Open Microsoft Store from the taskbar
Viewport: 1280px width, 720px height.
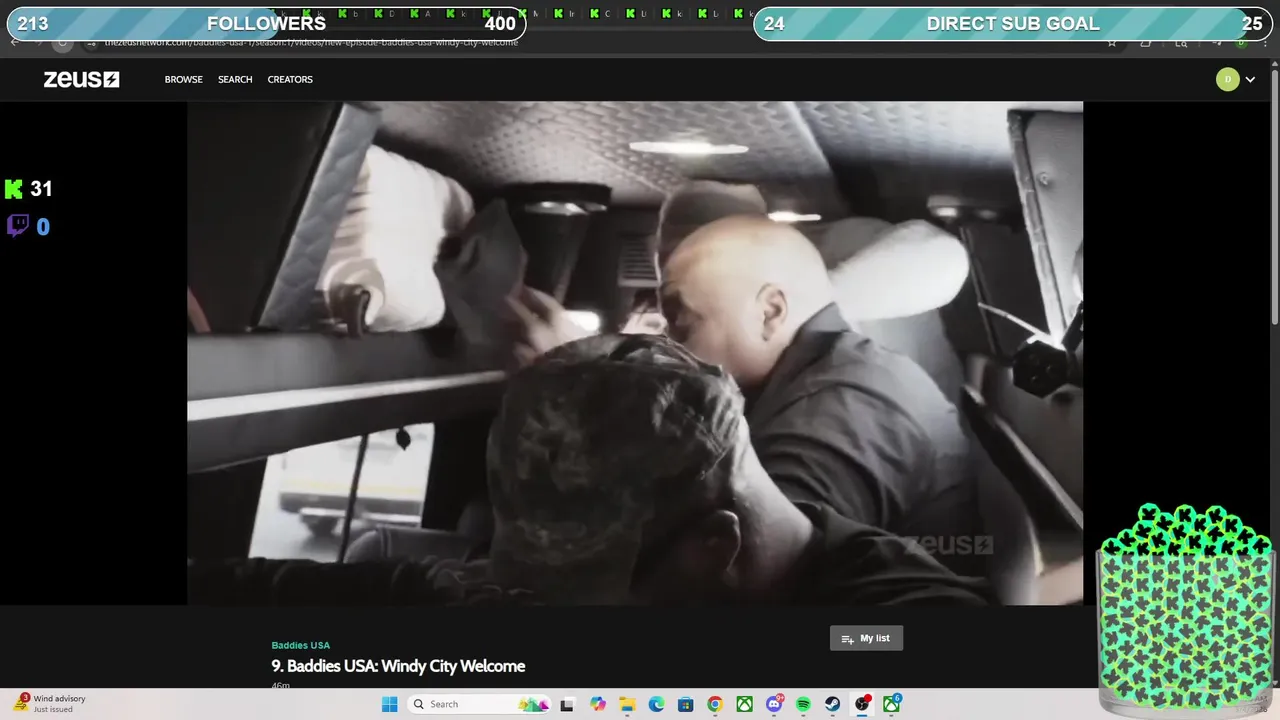click(x=685, y=704)
